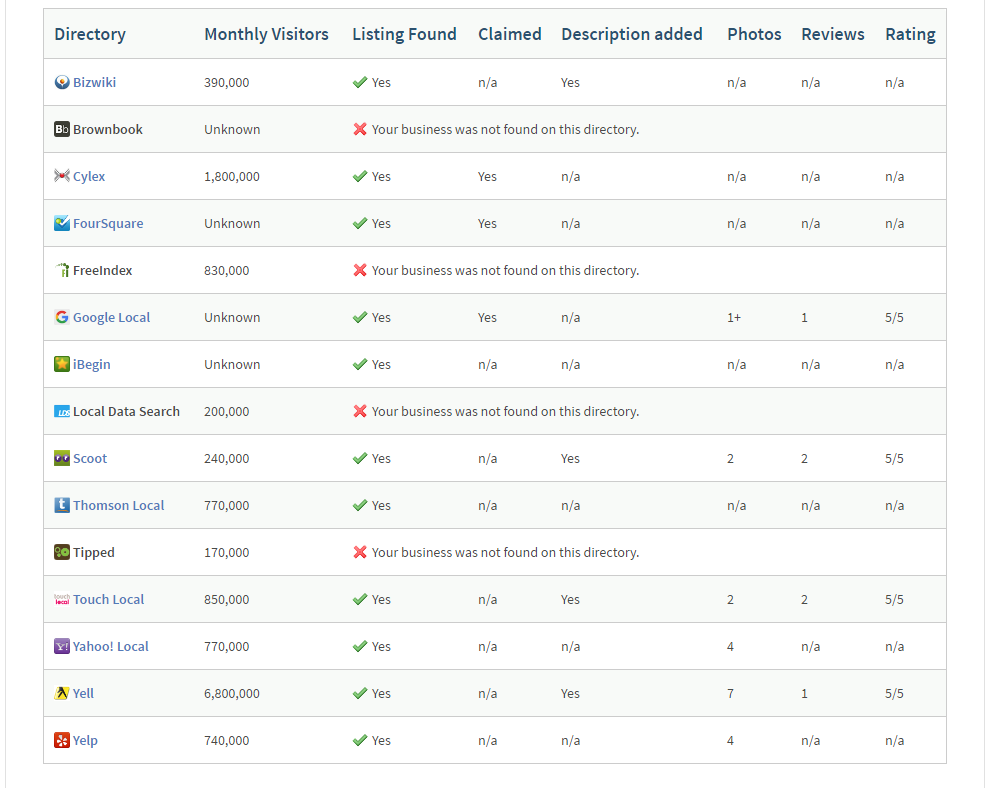Click the Description added column header
Image resolution: width=991 pixels, height=788 pixels.
[x=632, y=34]
